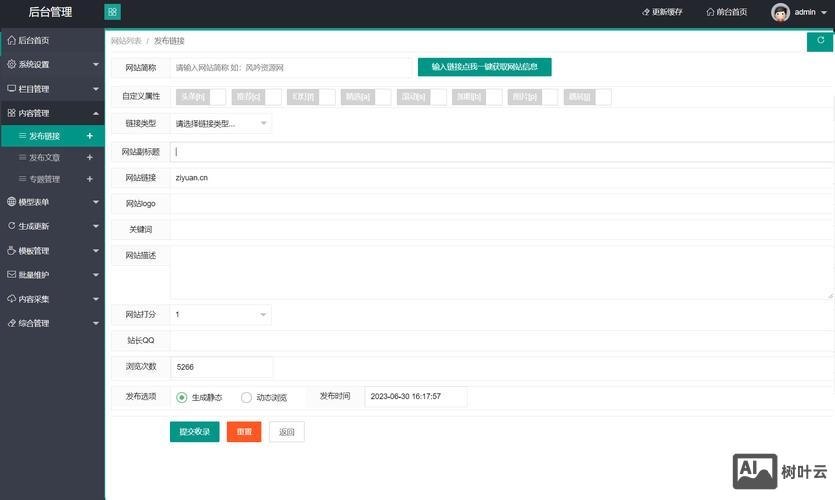The width and height of the screenshot is (835, 500).
Task: Open the 网站打分 dropdown
Action: (x=220, y=315)
